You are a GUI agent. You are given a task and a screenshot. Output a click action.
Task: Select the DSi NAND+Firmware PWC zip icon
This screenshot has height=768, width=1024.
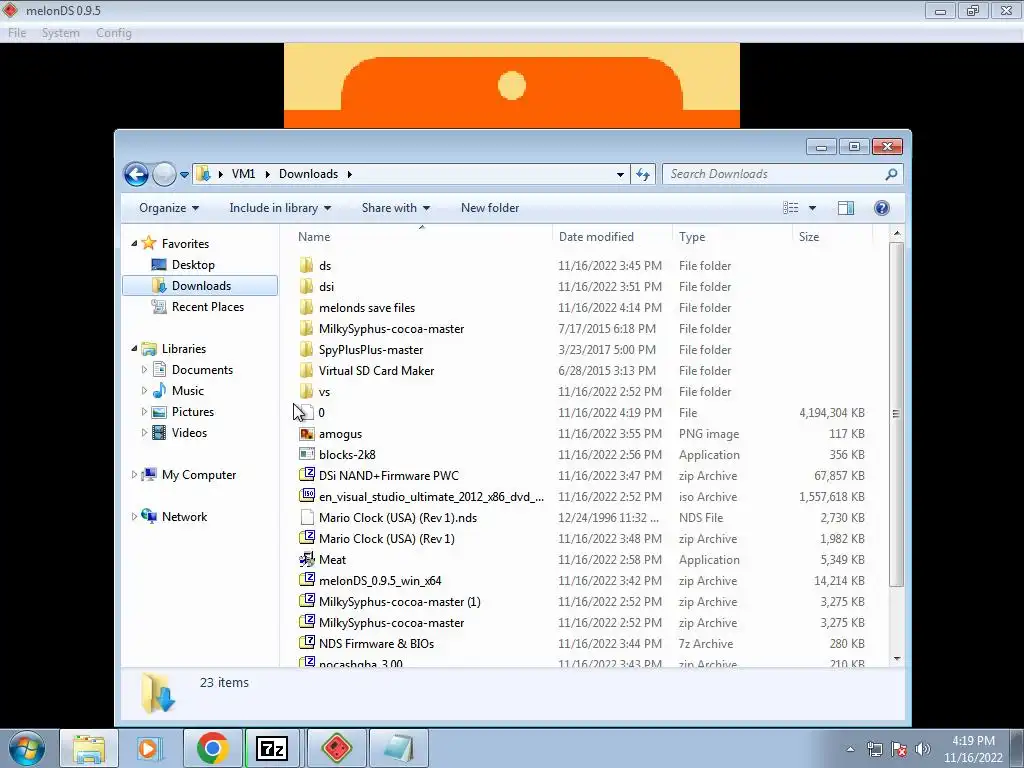click(x=306, y=475)
